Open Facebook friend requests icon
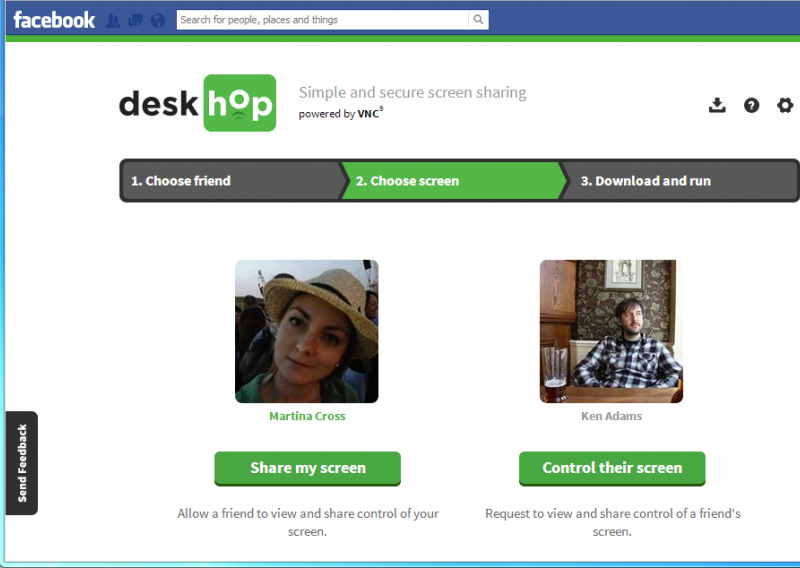800x568 pixels. click(113, 20)
